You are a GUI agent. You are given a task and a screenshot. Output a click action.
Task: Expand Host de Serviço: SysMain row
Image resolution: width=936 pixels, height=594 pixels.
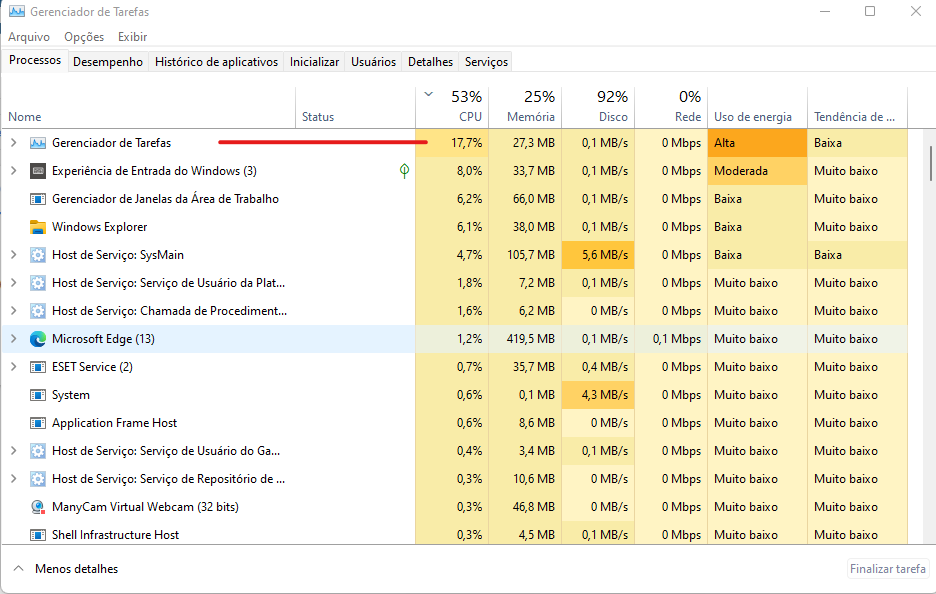(x=14, y=255)
